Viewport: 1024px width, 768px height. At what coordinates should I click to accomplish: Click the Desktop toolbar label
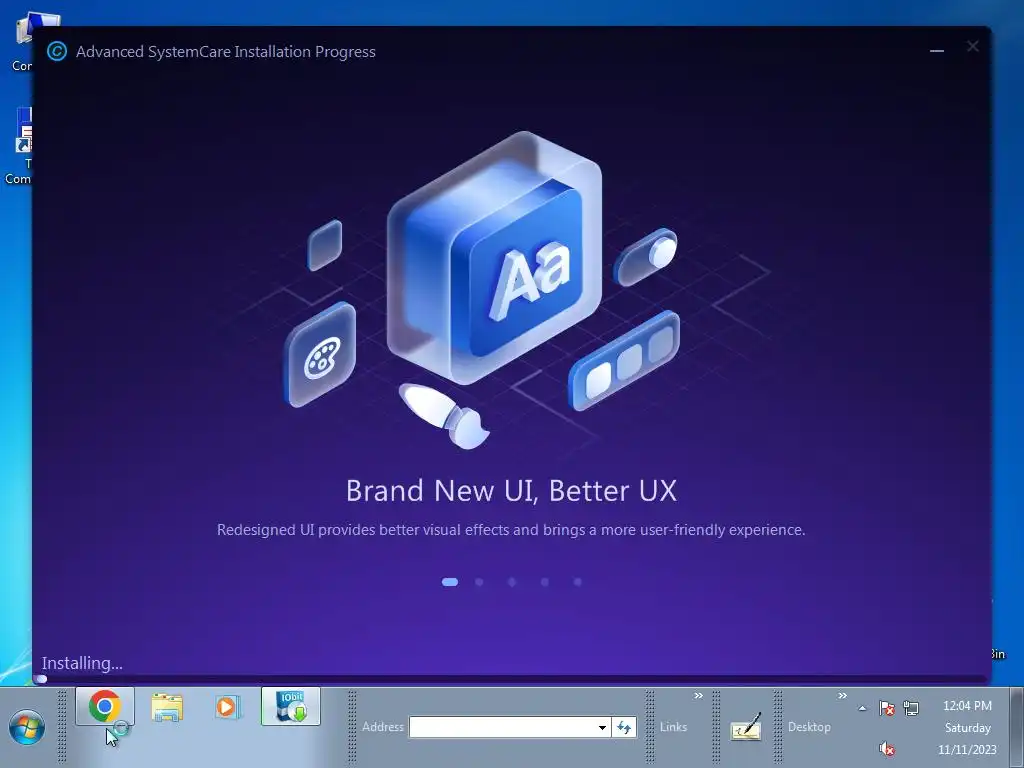click(x=809, y=727)
